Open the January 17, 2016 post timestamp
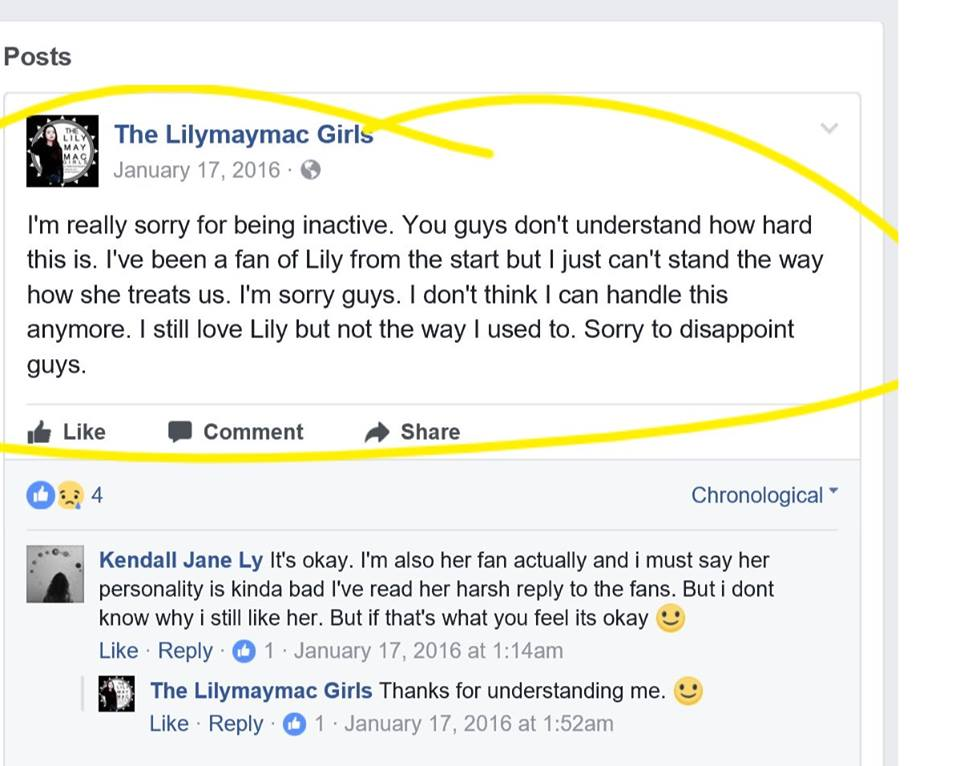The height and width of the screenshot is (766, 960). click(196, 170)
